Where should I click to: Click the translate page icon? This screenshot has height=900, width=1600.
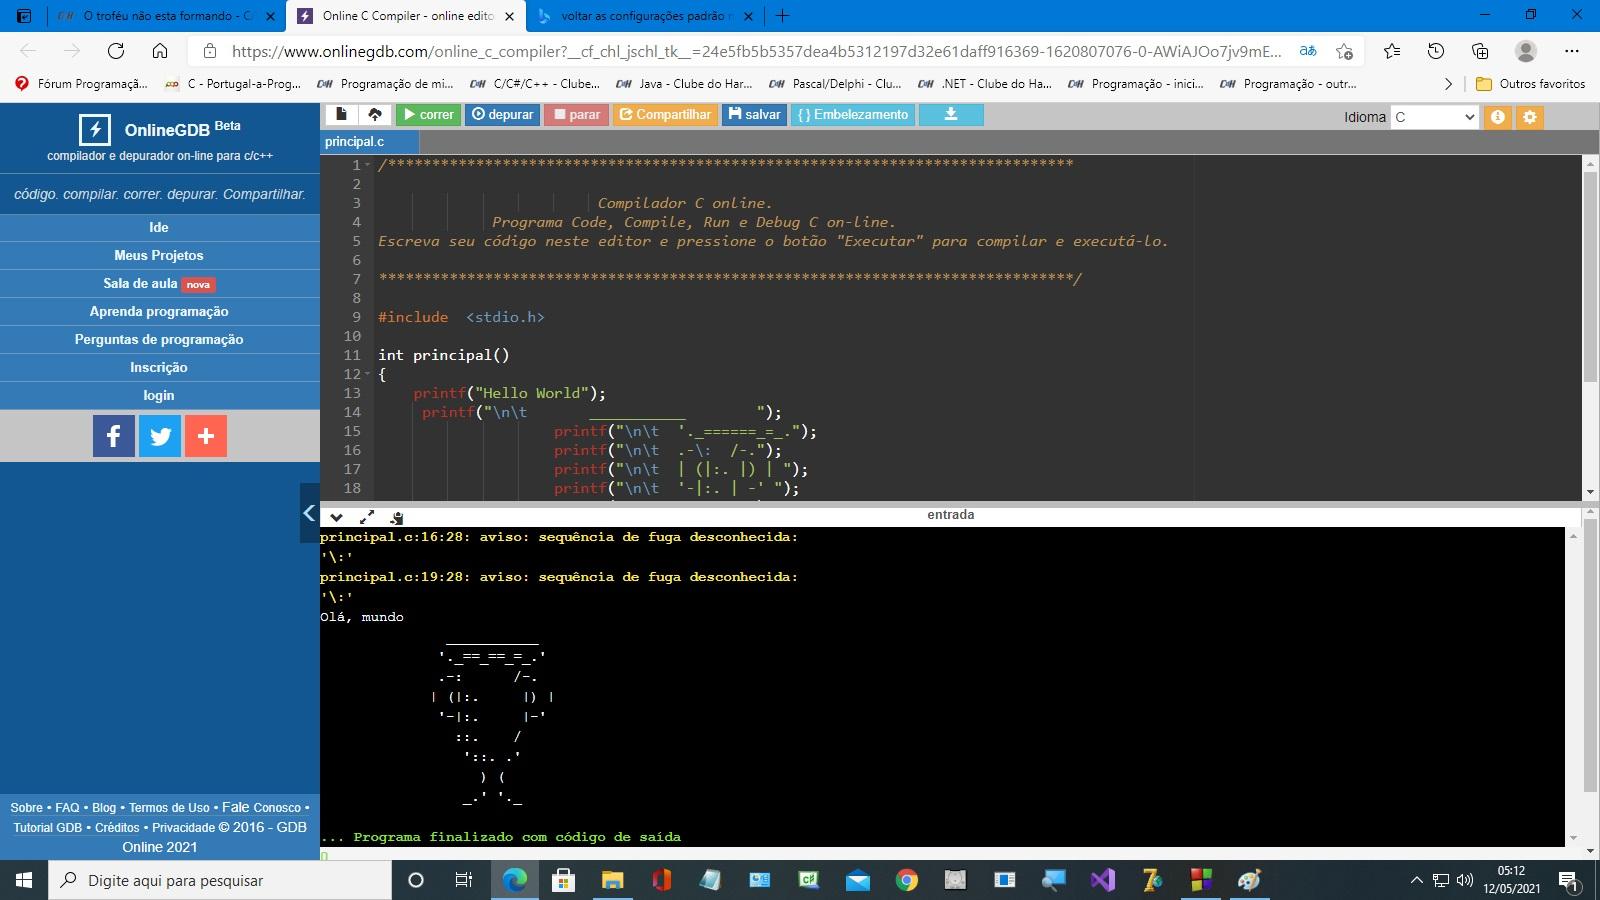[x=1307, y=51]
